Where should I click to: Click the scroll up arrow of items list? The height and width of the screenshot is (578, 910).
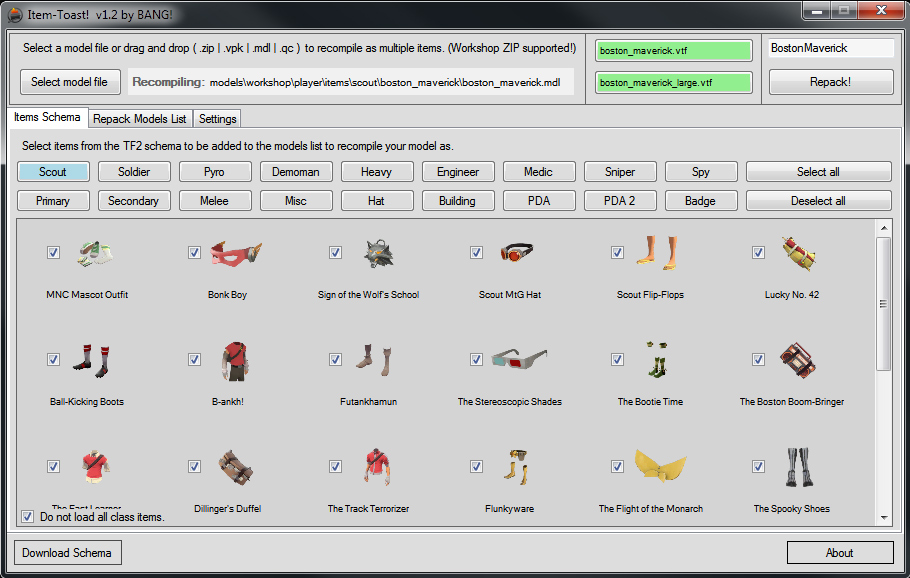(x=883, y=227)
